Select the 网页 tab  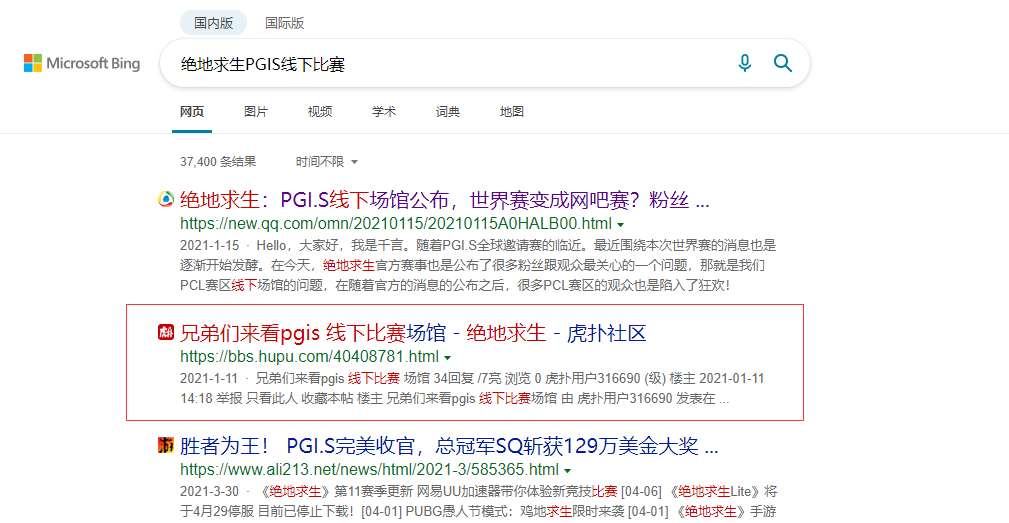192,112
